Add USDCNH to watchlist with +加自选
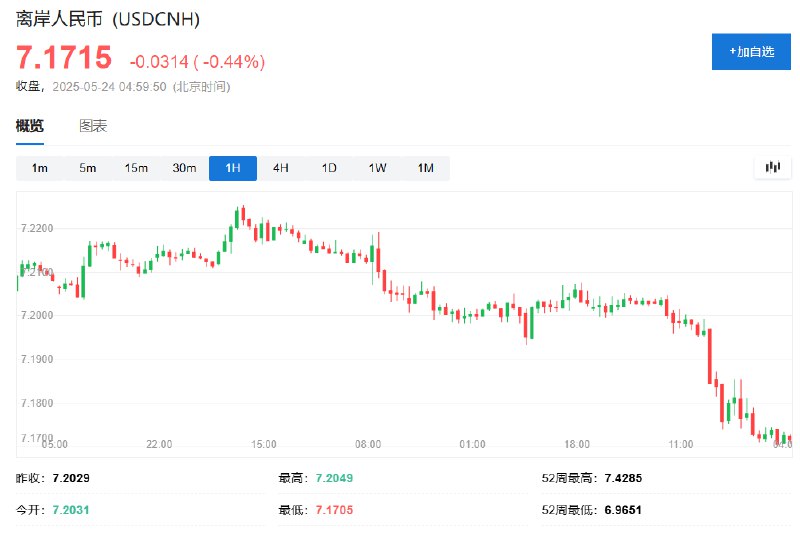The image size is (800, 535). (x=751, y=52)
